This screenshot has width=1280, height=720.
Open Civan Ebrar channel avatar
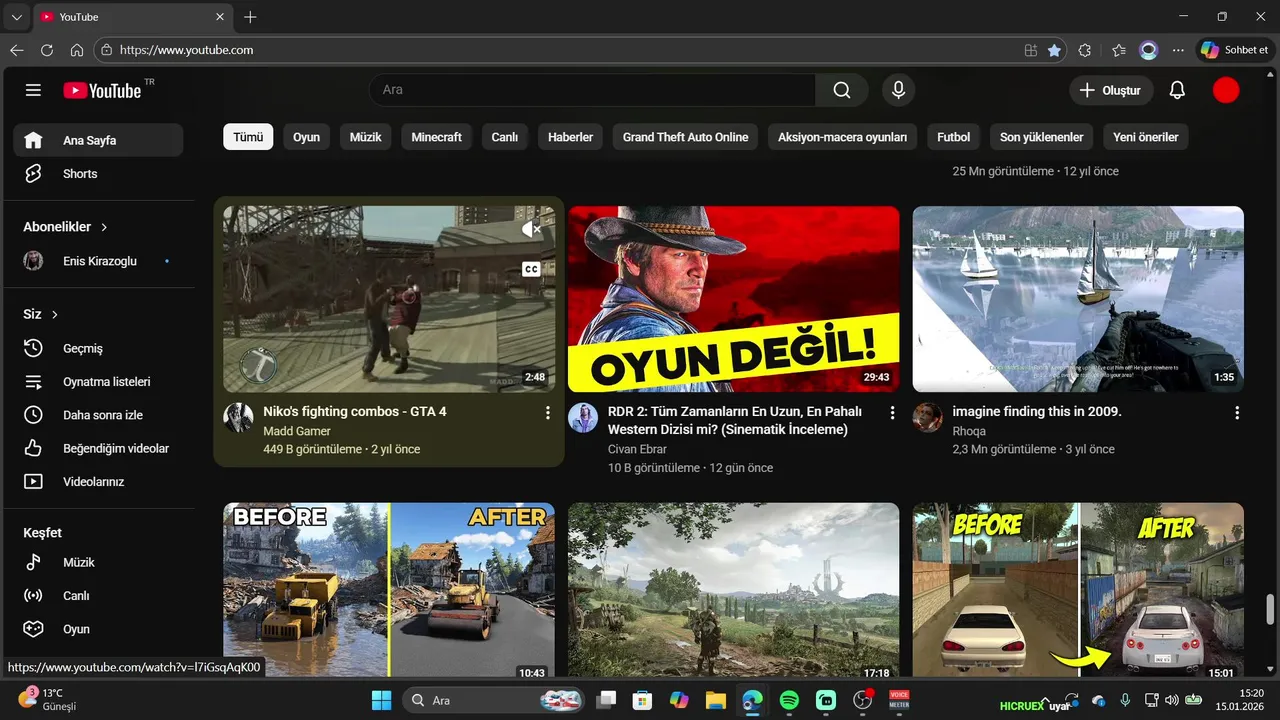583,418
